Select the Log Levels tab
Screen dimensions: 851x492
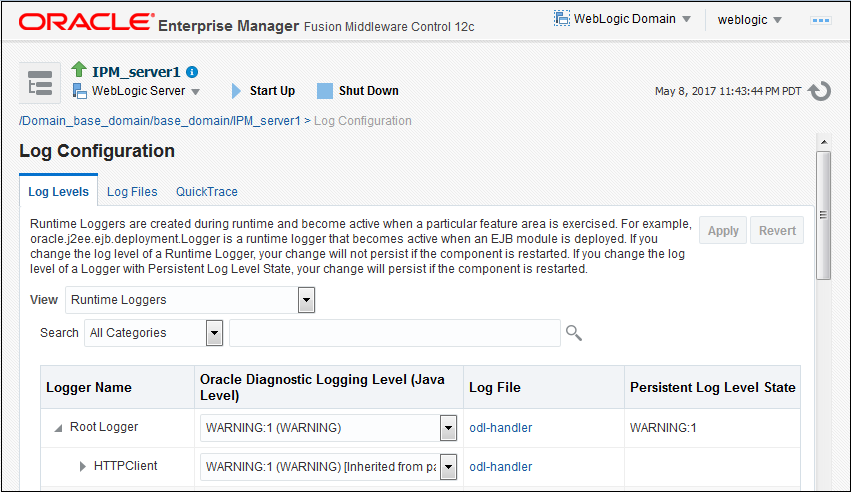coord(59,191)
